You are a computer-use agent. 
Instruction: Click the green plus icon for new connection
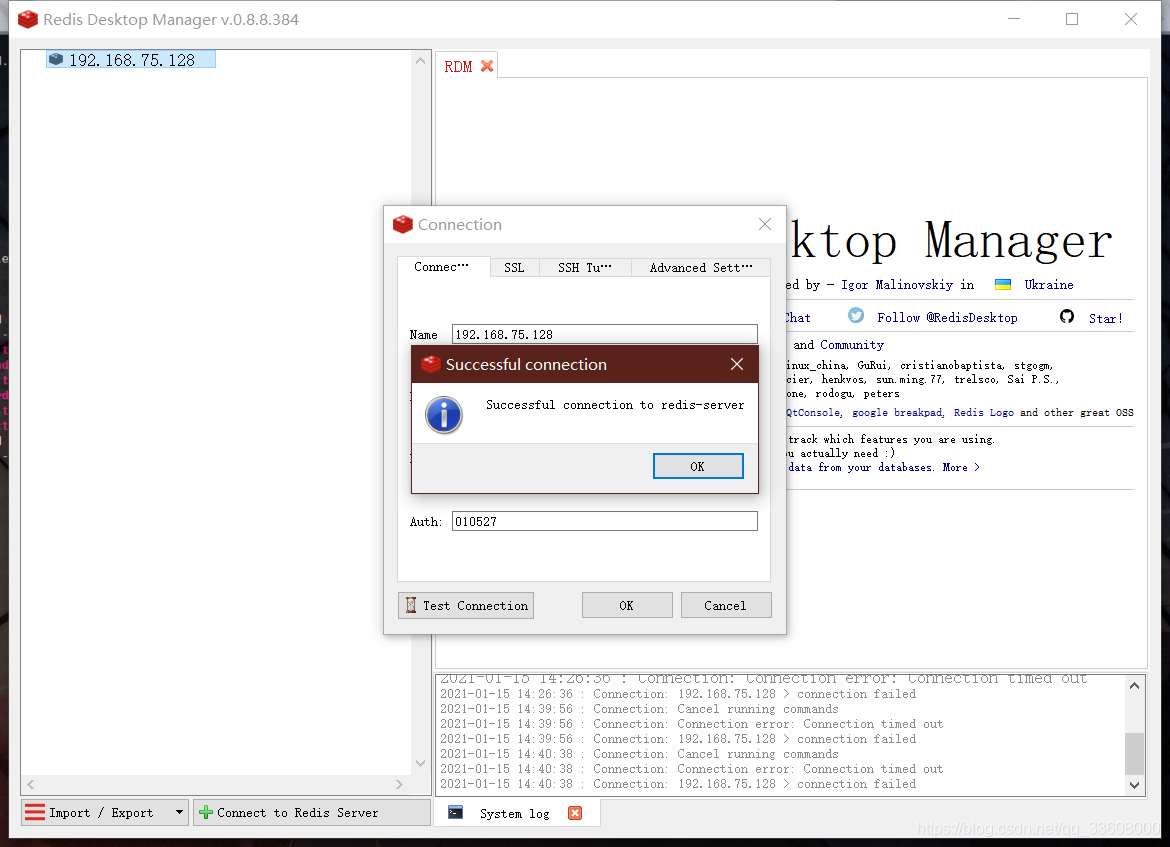(206, 813)
